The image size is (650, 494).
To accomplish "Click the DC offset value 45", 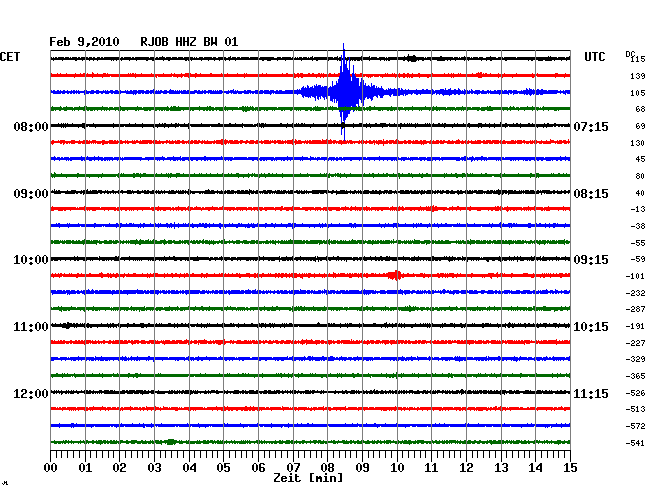I will coord(640,159).
